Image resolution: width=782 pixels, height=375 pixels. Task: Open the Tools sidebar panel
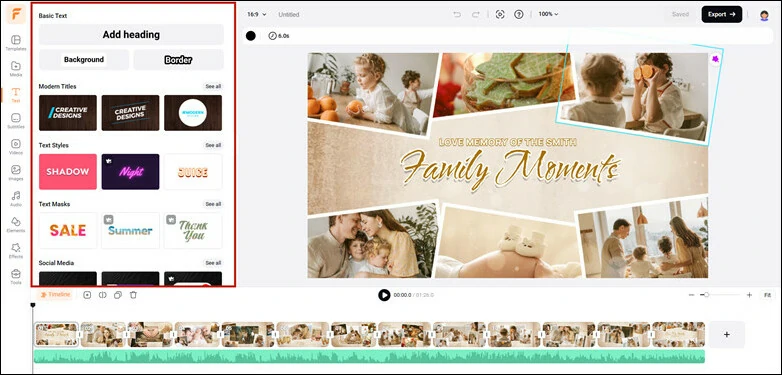pyautogui.click(x=16, y=276)
